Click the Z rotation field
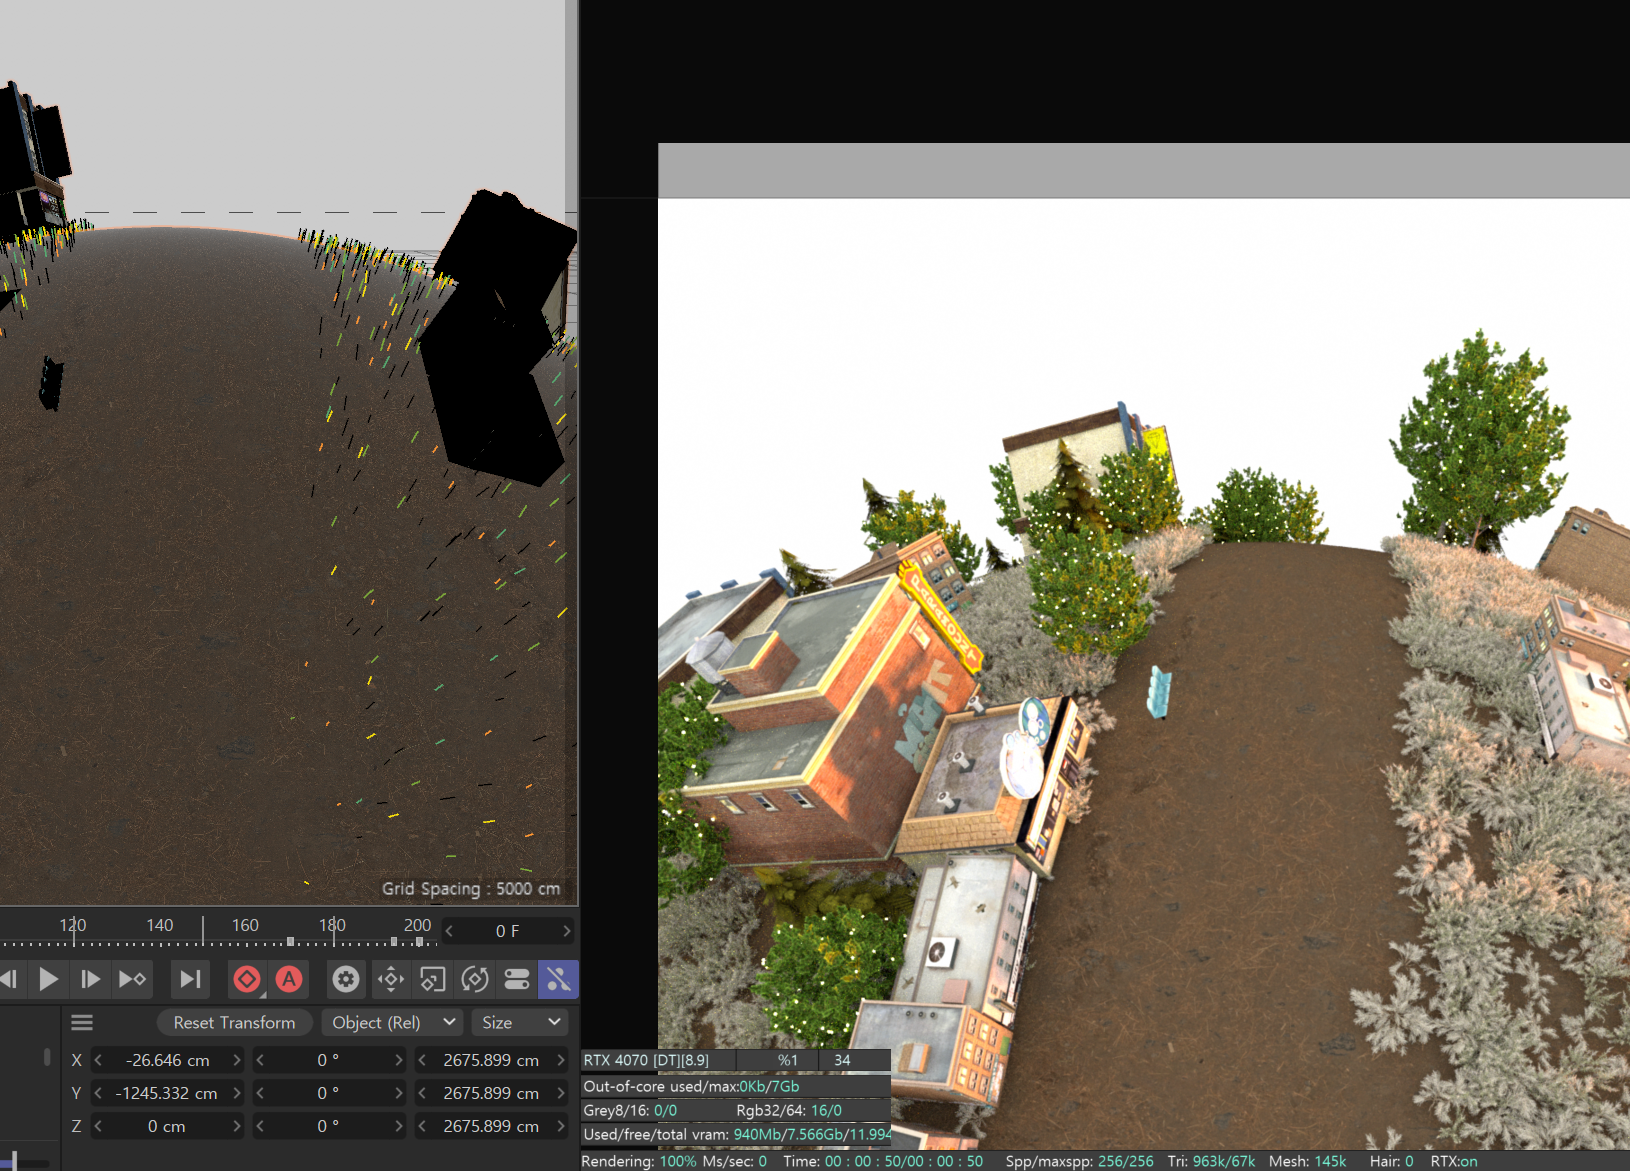This screenshot has width=1630, height=1171. click(x=329, y=1126)
